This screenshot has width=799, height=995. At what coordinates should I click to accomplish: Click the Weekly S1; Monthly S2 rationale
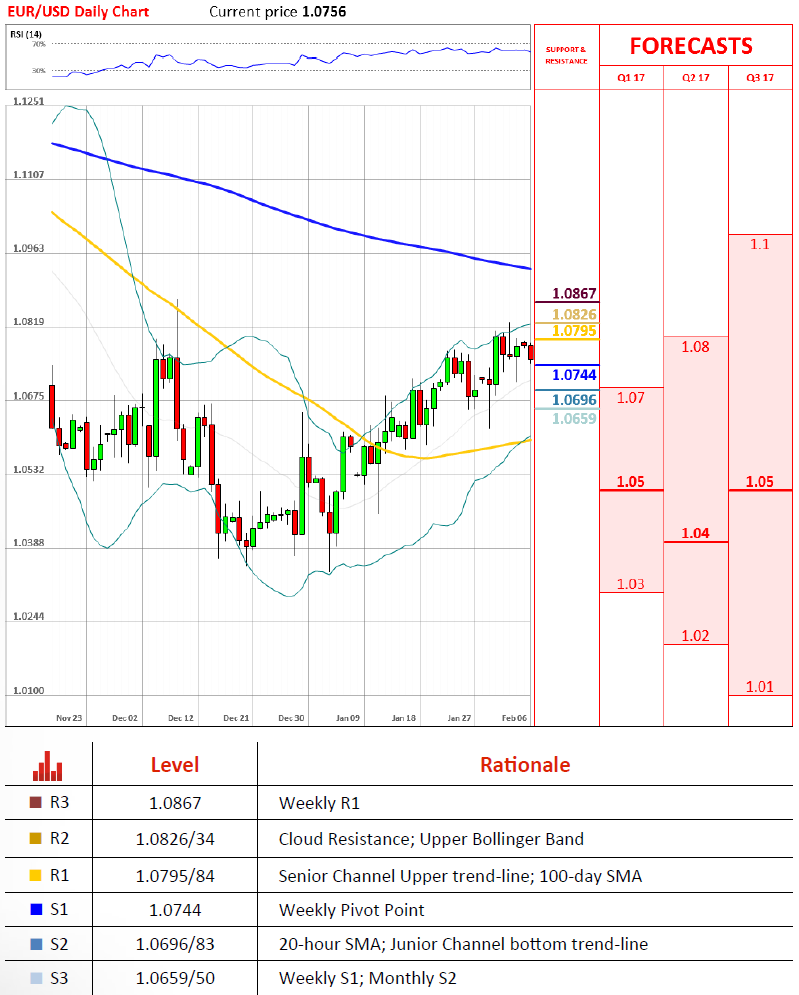click(x=367, y=979)
